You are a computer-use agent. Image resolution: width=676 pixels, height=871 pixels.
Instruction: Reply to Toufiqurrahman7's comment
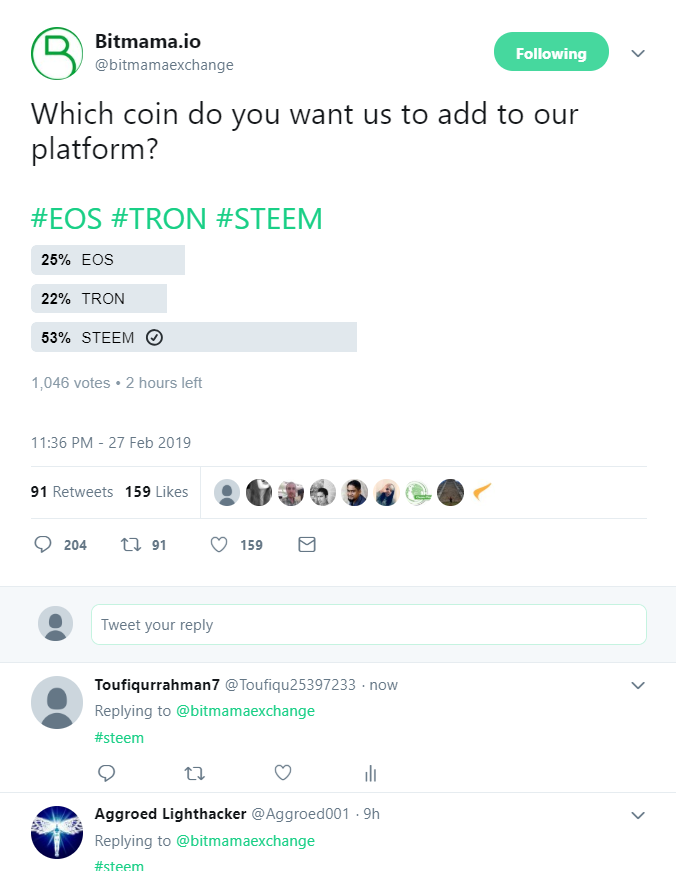coord(107,773)
